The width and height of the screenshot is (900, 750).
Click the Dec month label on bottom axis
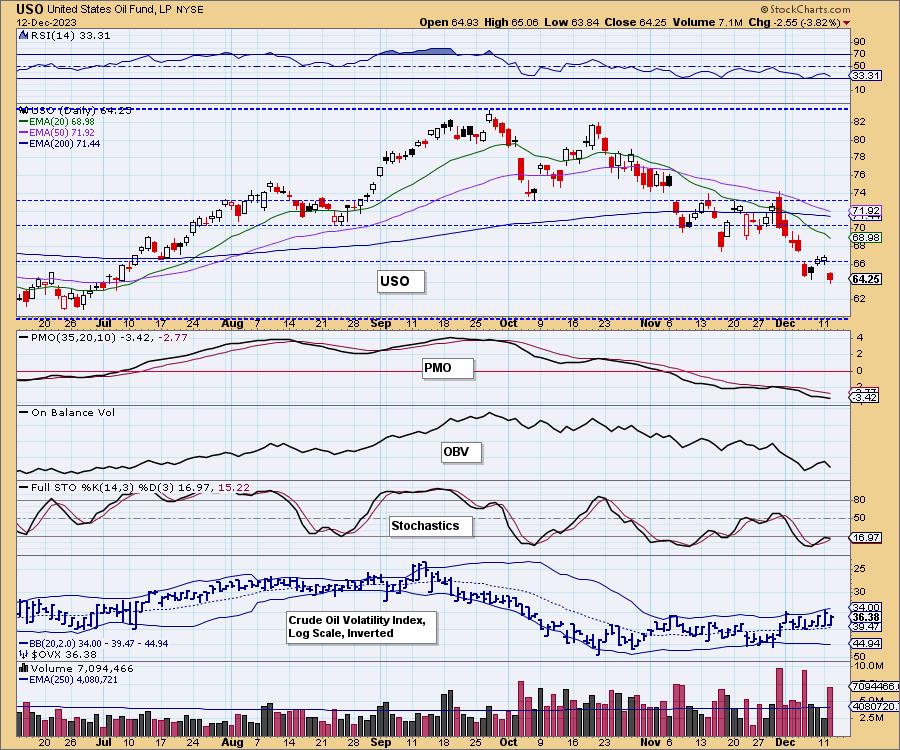pyautogui.click(x=785, y=742)
